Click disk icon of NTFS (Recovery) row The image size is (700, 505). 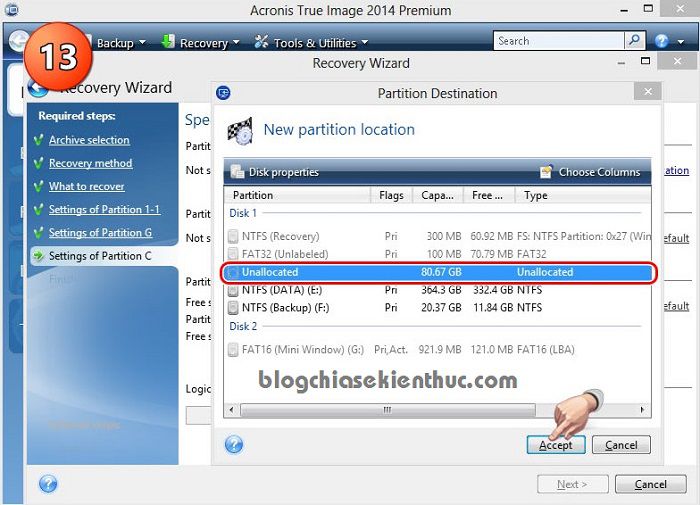tap(233, 236)
